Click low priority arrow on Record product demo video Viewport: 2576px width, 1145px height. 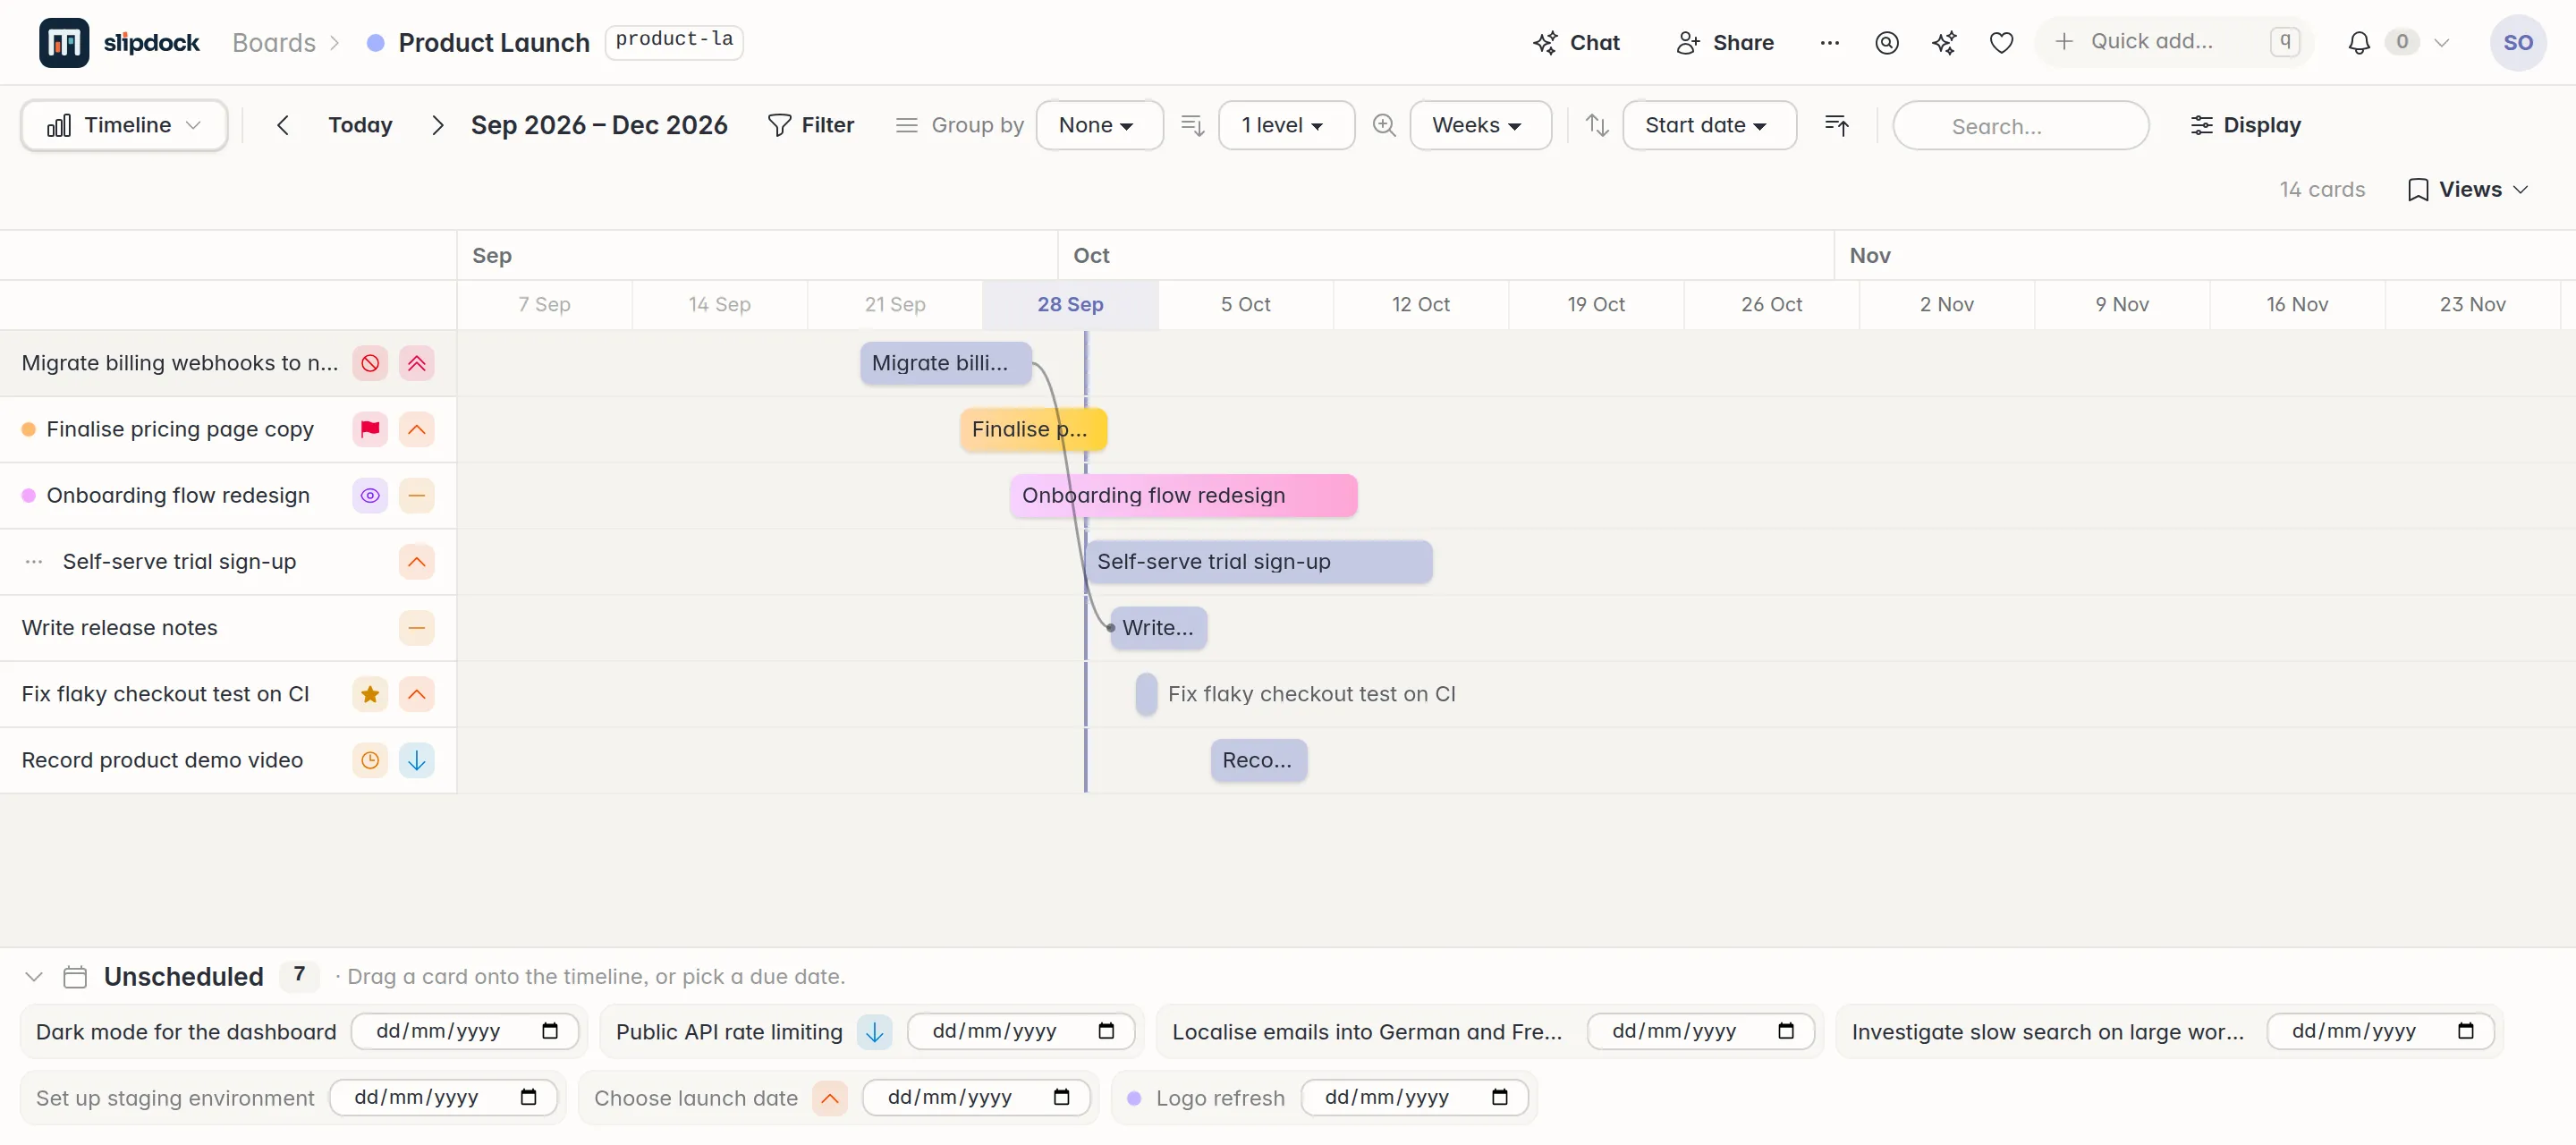pos(417,760)
